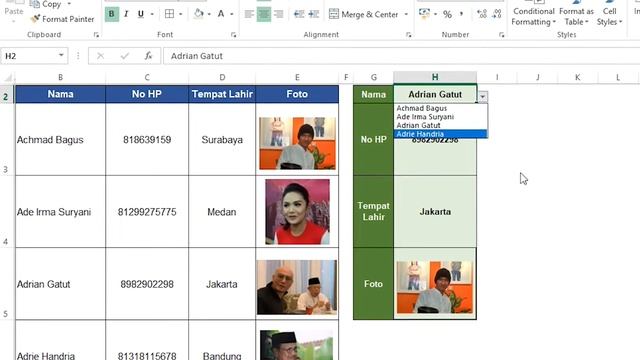Image resolution: width=640 pixels, height=360 pixels.
Task: Click the Jakarta result cell in column H
Action: [x=435, y=212]
